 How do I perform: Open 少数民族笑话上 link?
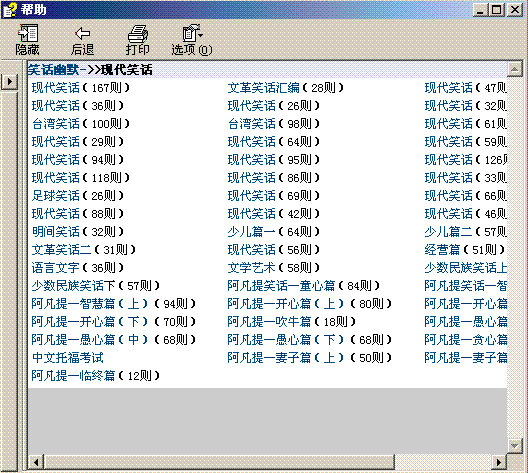pos(465,268)
